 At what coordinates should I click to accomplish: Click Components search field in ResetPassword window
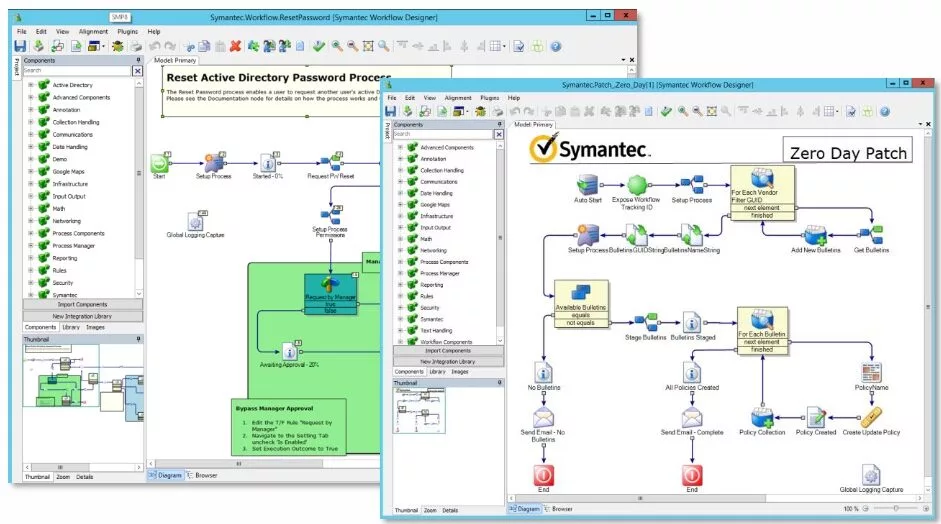point(78,71)
